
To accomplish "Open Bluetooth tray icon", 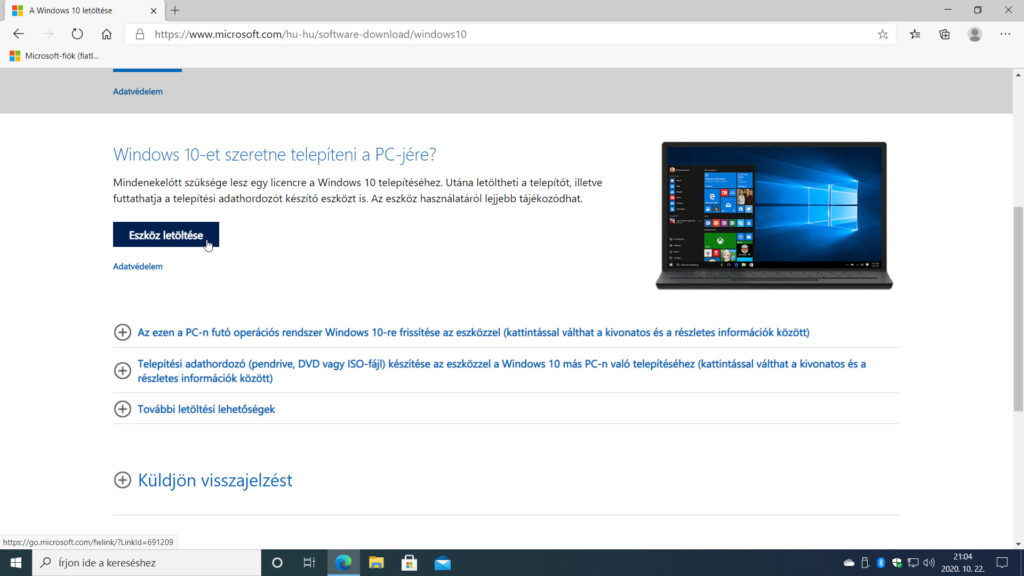I will pos(880,562).
